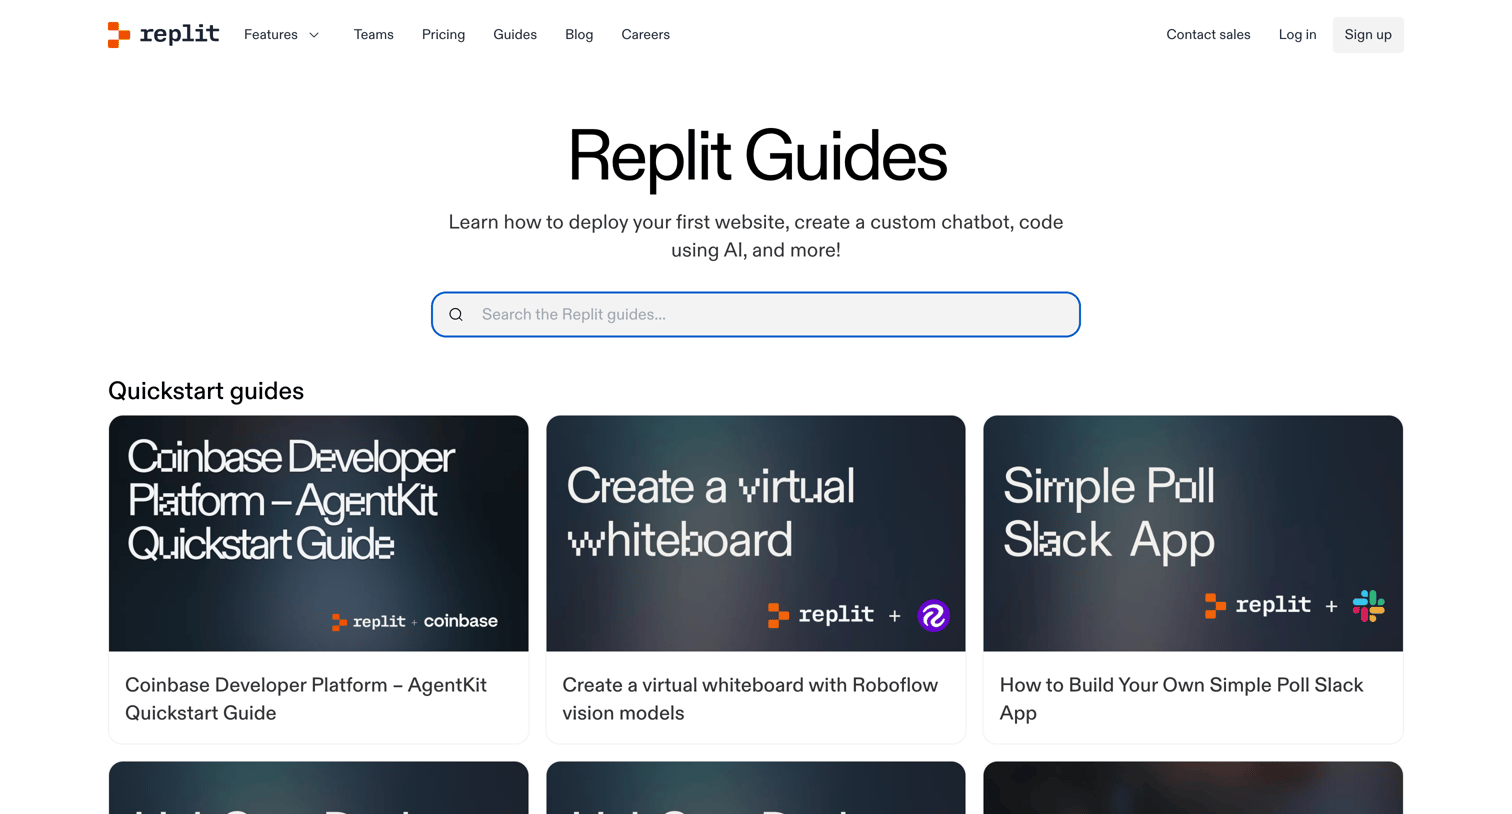Expand the Features dropdown chevron
This screenshot has width=1512, height=814.
(x=314, y=35)
